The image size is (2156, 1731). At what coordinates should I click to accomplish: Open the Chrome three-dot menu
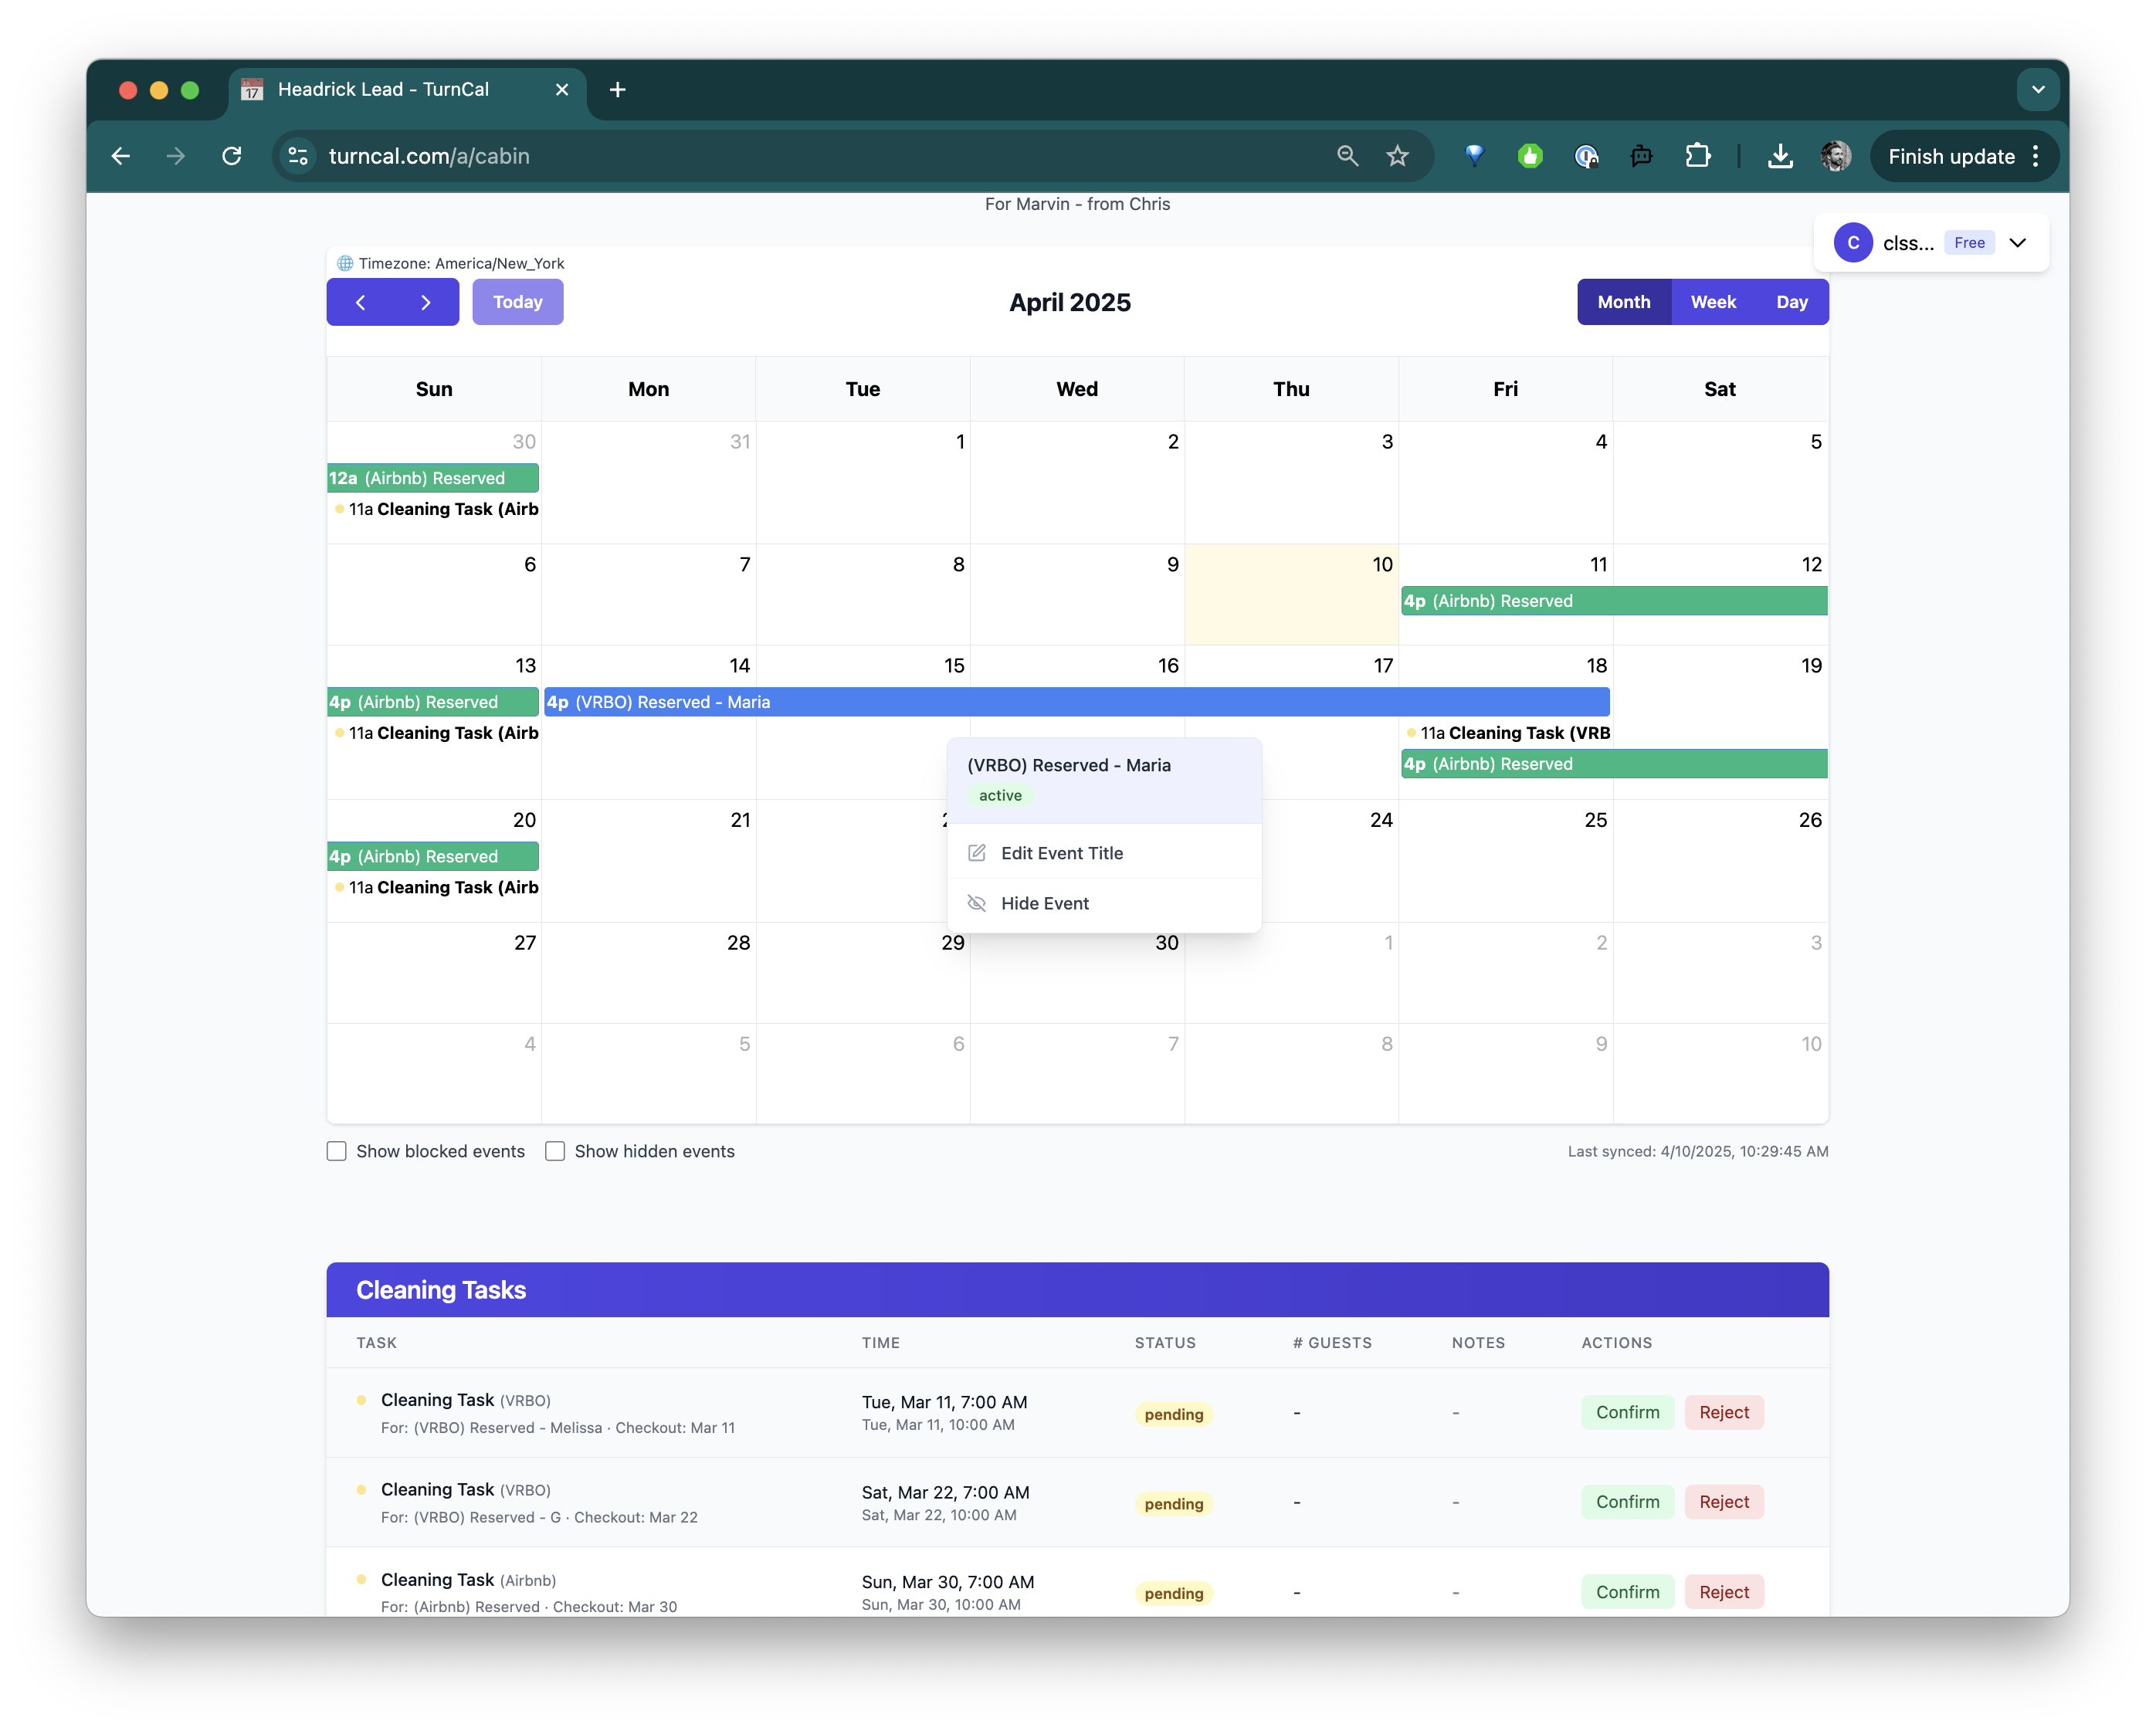(x=2036, y=156)
